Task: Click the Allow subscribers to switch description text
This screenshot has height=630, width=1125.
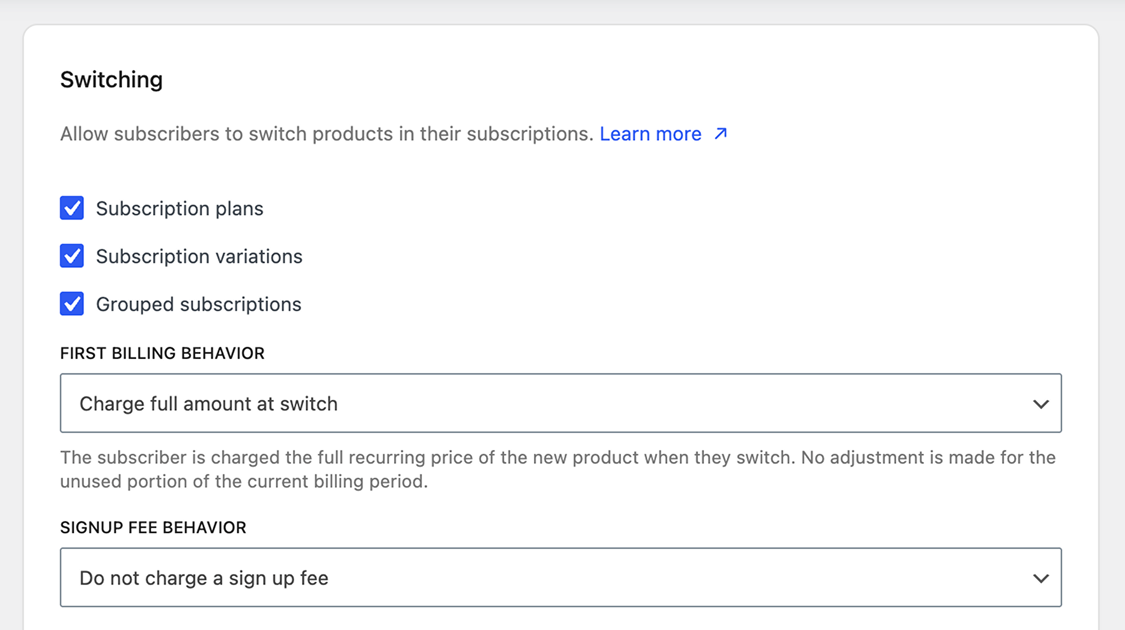Action: (x=326, y=134)
